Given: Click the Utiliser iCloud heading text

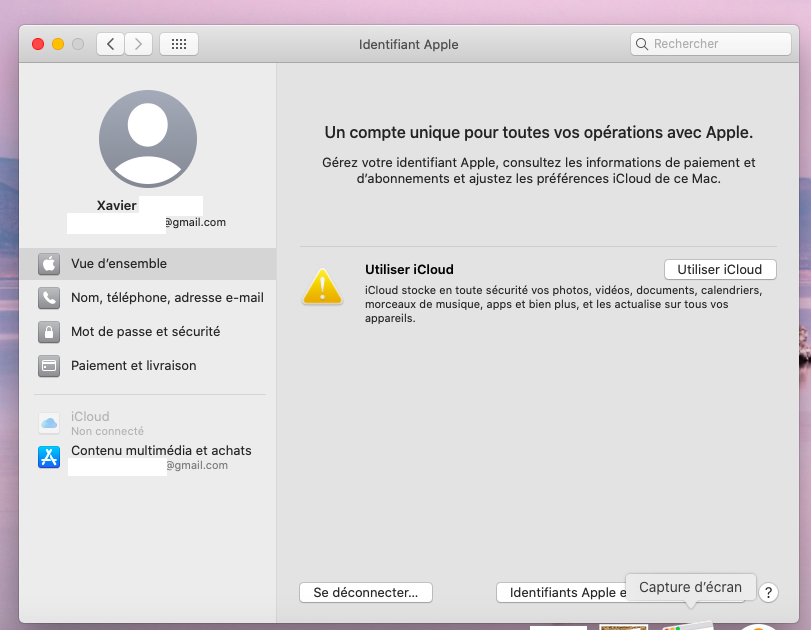Looking at the screenshot, I should point(409,269).
